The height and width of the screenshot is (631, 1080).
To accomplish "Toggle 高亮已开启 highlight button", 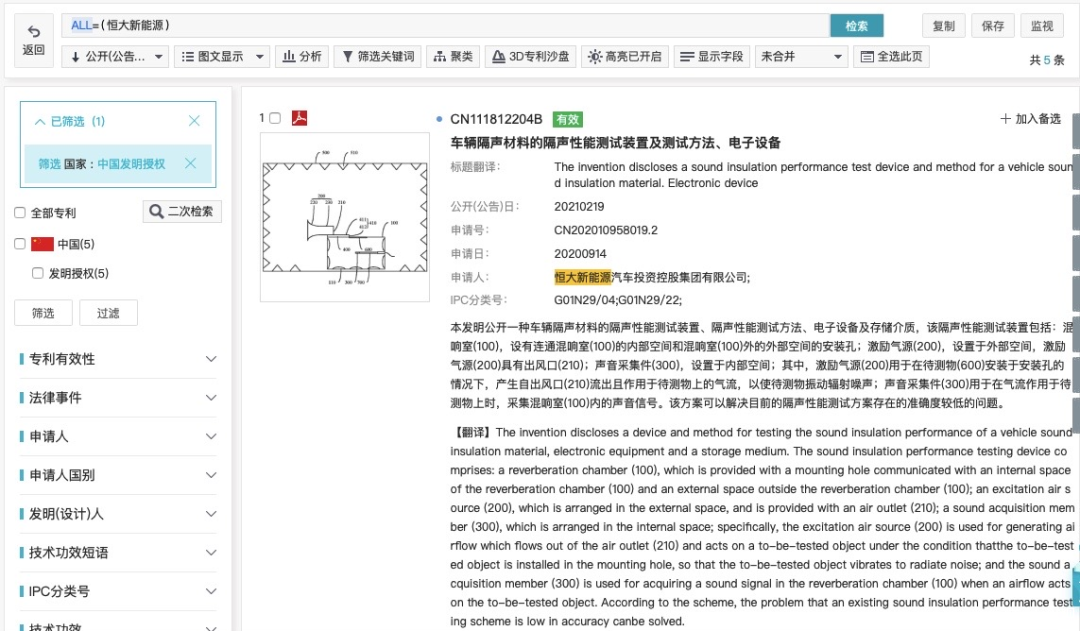I will 624,56.
